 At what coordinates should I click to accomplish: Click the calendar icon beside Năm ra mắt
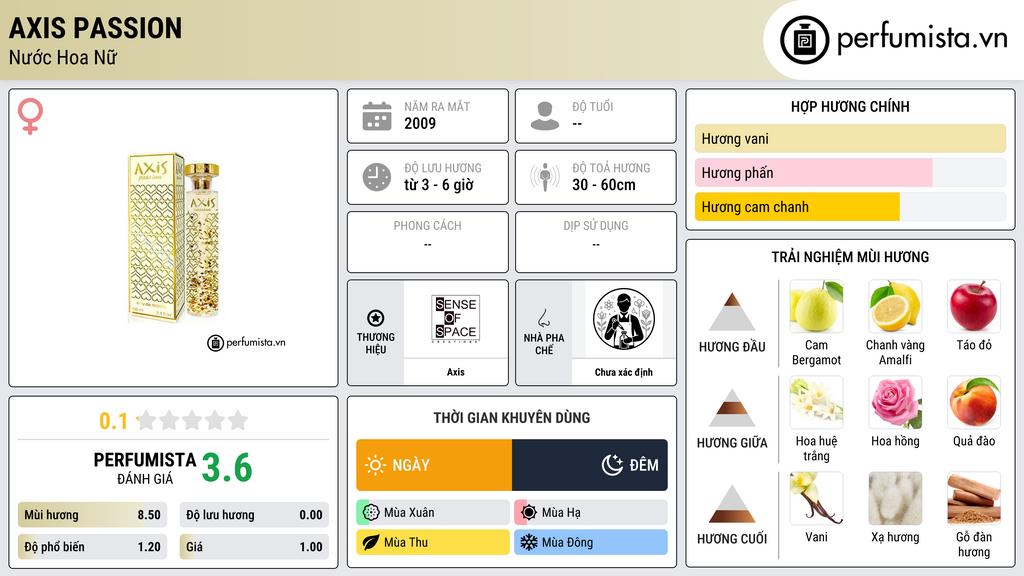(x=377, y=116)
